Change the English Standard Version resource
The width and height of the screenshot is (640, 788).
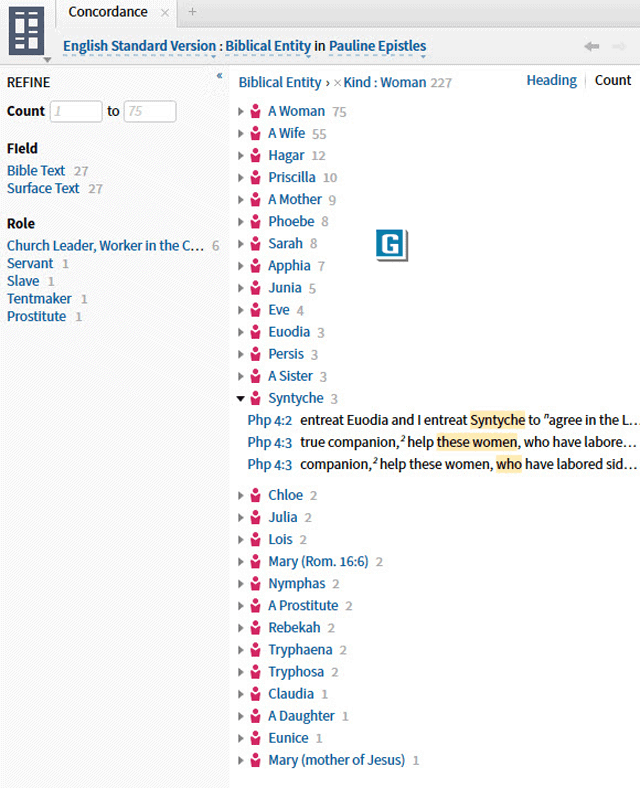139,46
